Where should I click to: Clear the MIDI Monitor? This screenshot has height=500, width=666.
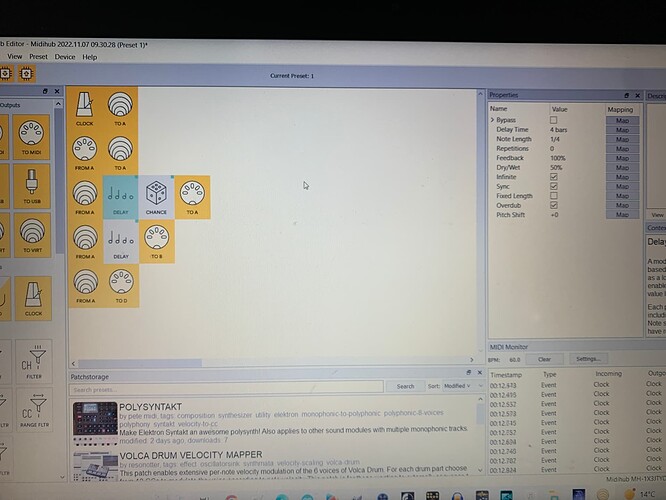pyautogui.click(x=544, y=359)
